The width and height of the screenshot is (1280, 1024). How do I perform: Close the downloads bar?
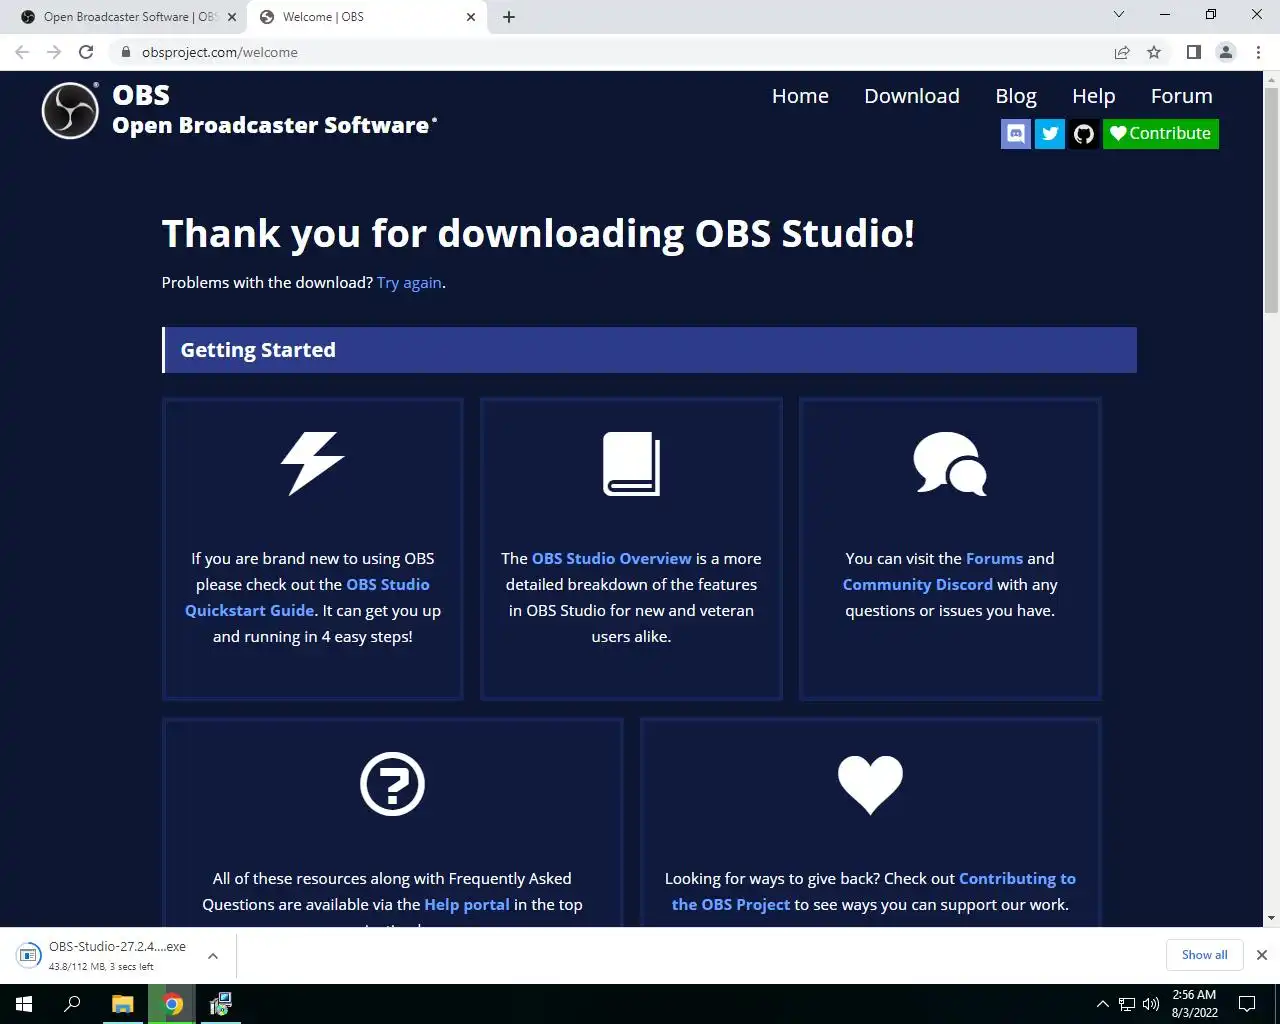tap(1262, 955)
